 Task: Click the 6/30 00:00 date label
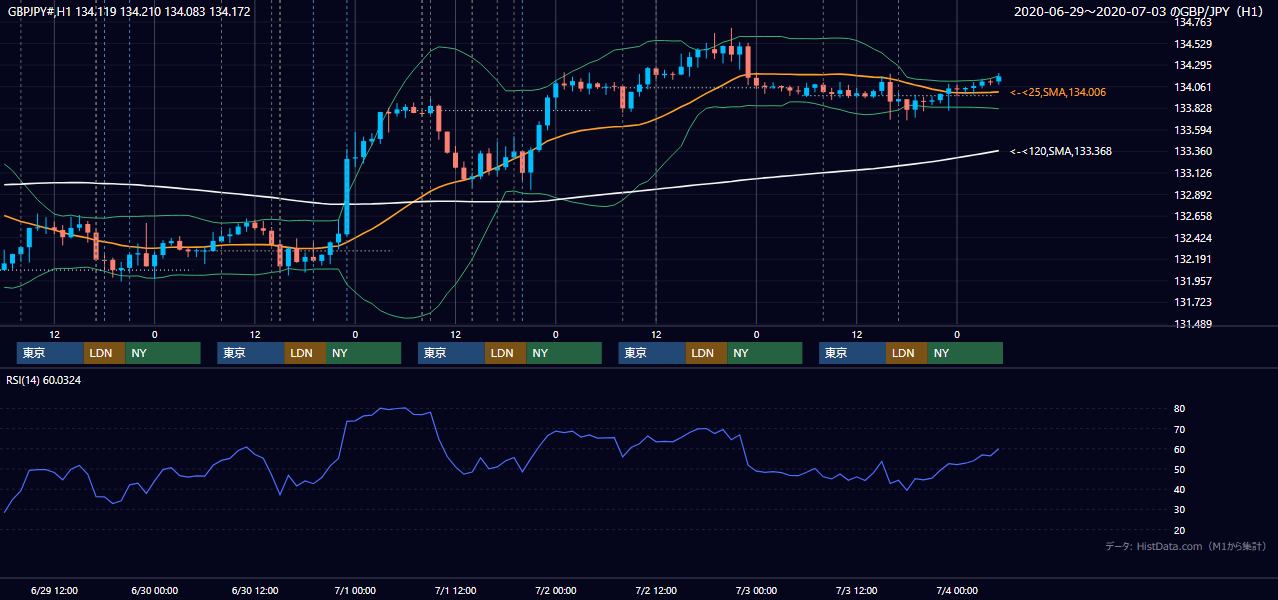click(x=154, y=590)
